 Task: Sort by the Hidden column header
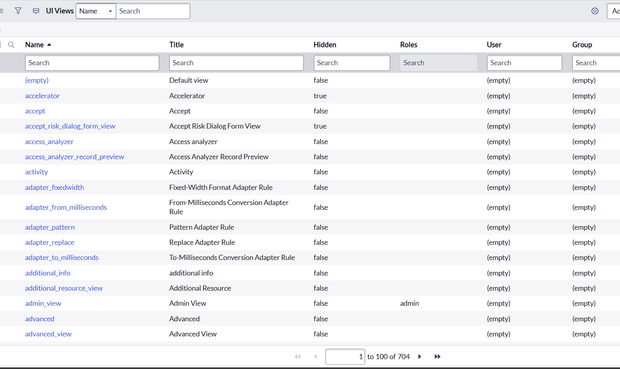[325, 45]
